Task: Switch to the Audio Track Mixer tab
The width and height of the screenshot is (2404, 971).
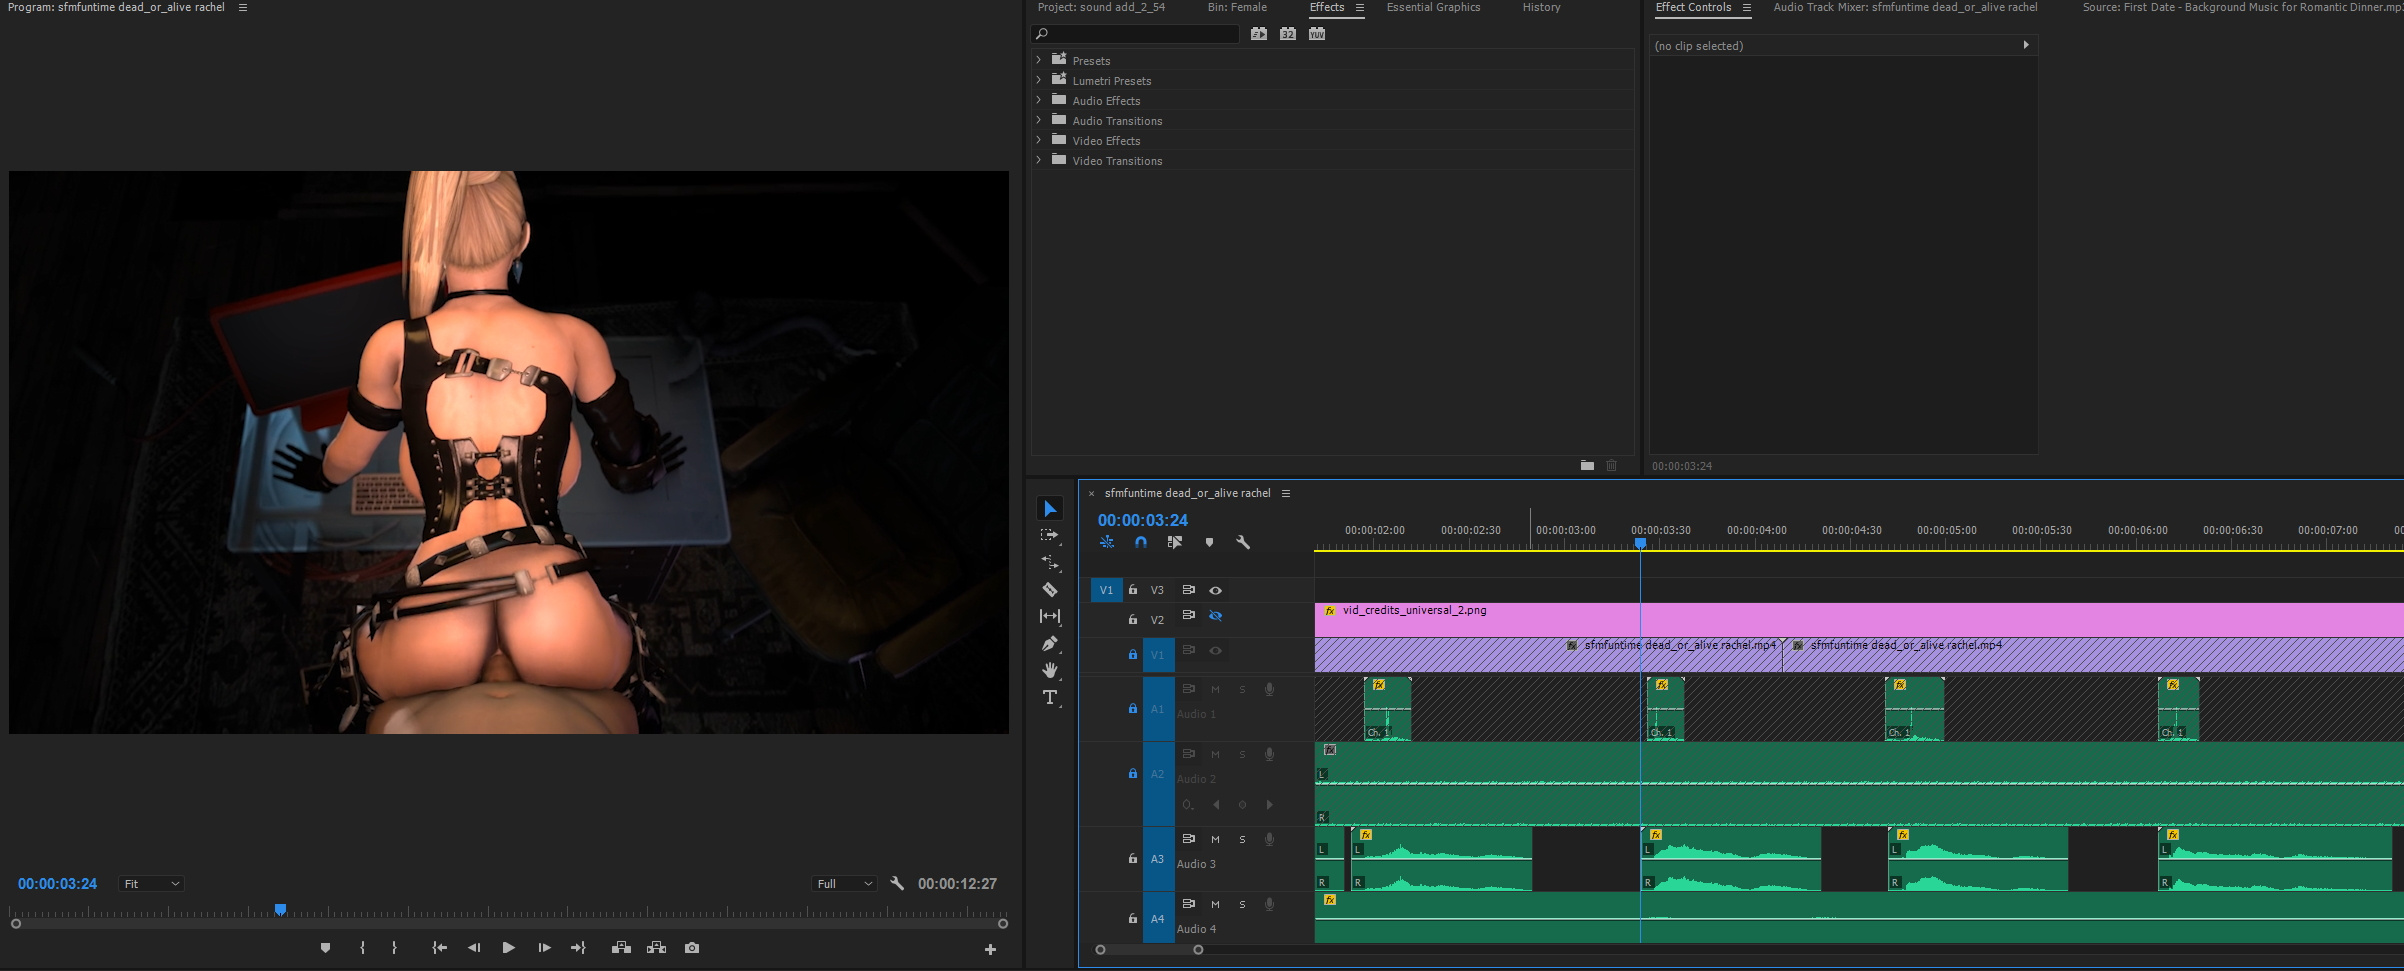Action: [x=1905, y=7]
